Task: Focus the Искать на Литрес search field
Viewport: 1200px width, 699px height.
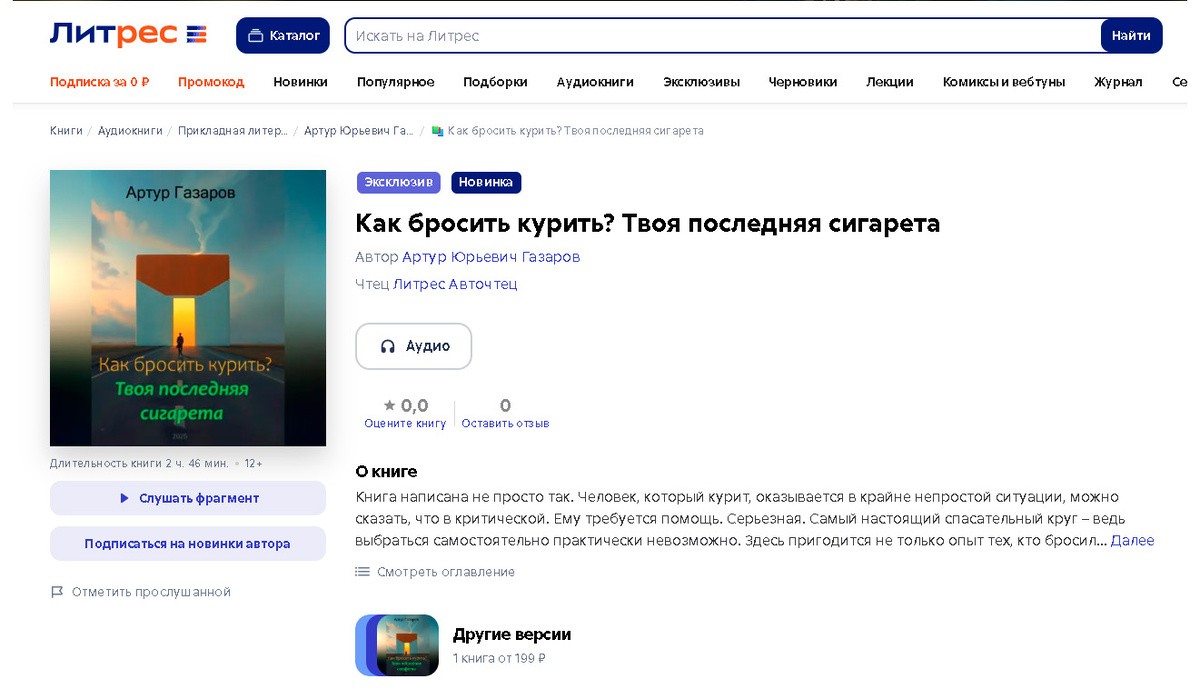Action: (723, 35)
